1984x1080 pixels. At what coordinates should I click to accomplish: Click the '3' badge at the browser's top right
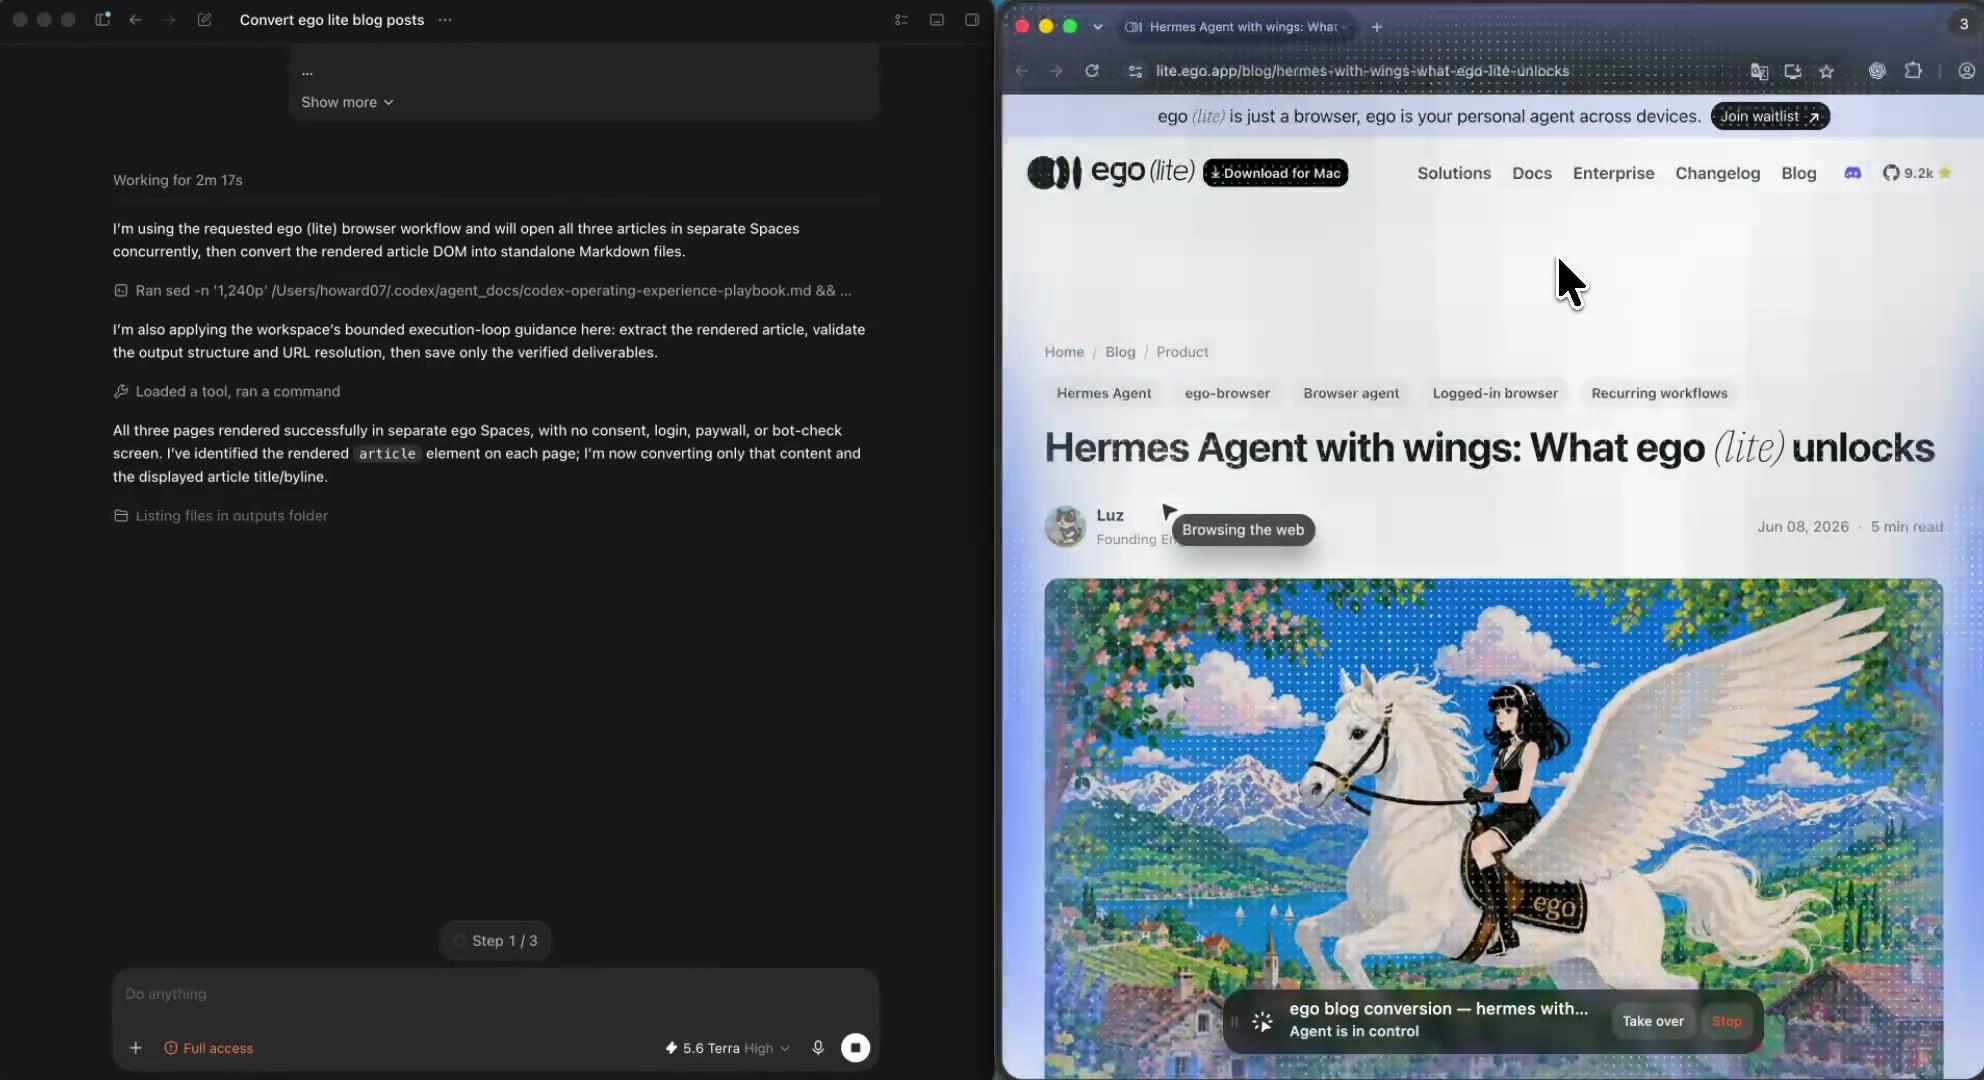(1964, 25)
